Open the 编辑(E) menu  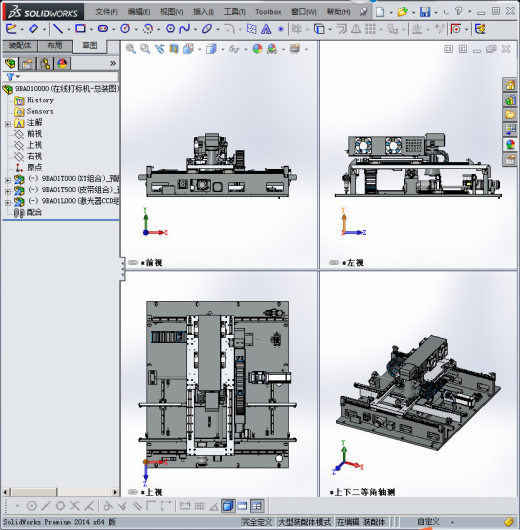(139, 12)
